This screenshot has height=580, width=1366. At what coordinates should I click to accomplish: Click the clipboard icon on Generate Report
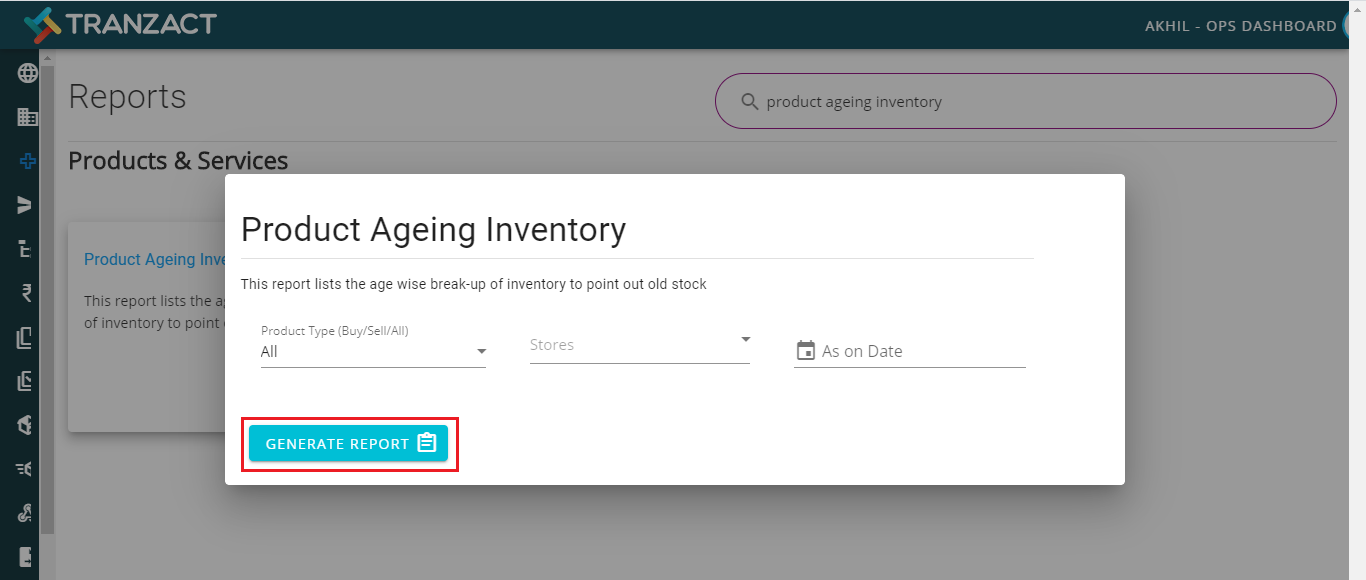pyautogui.click(x=427, y=443)
